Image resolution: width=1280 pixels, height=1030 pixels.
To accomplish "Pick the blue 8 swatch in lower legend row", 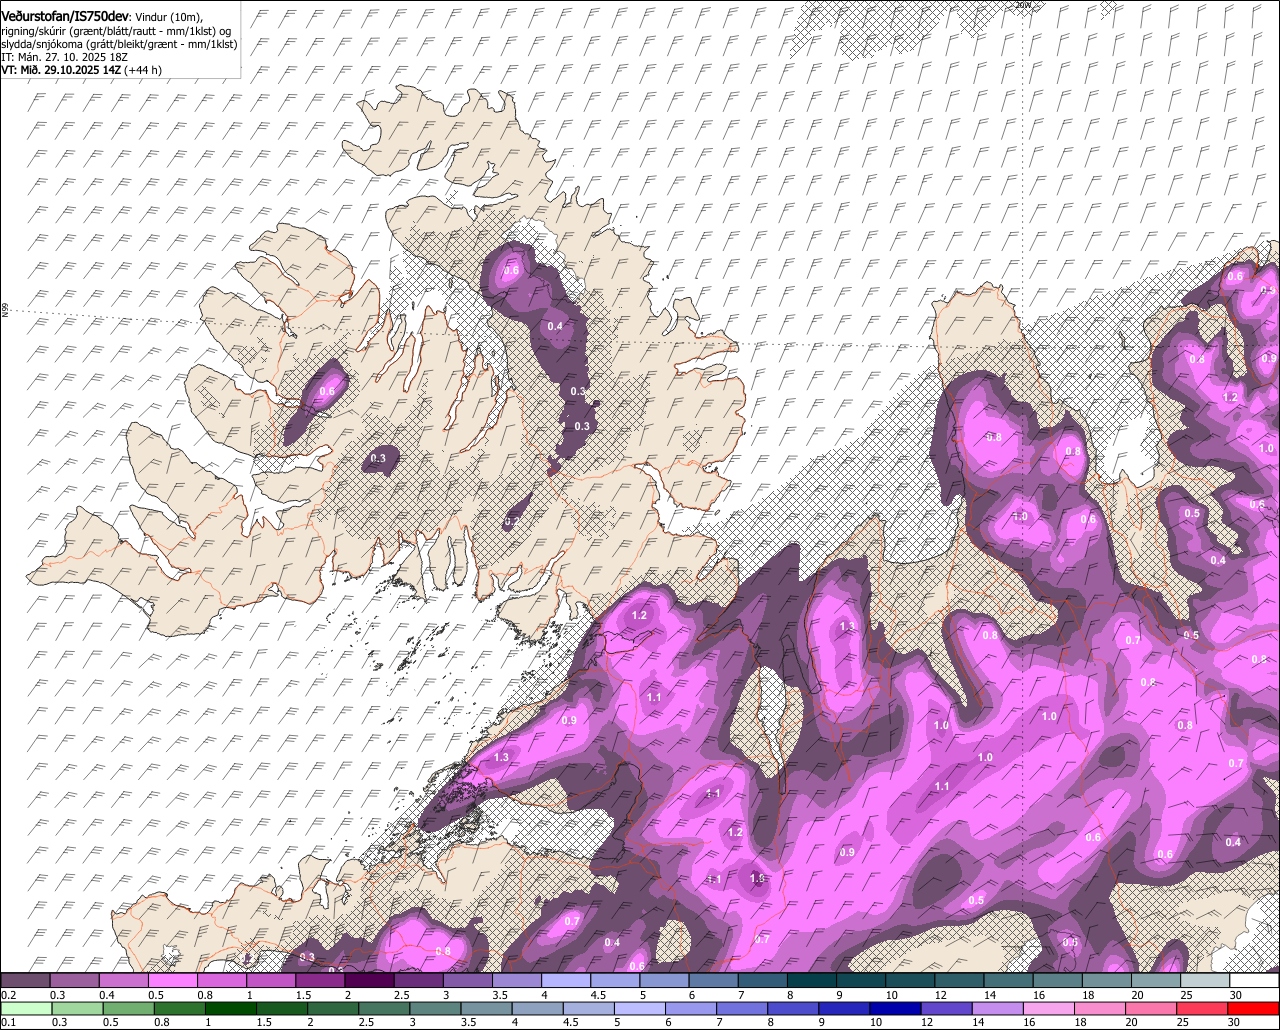I will pyautogui.click(x=793, y=1009).
